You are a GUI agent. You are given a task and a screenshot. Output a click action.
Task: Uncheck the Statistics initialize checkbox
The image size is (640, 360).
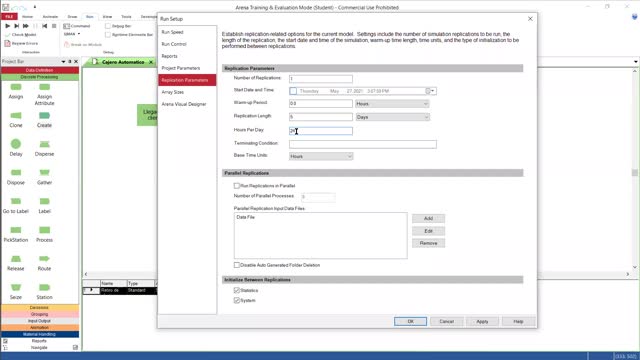(237, 290)
